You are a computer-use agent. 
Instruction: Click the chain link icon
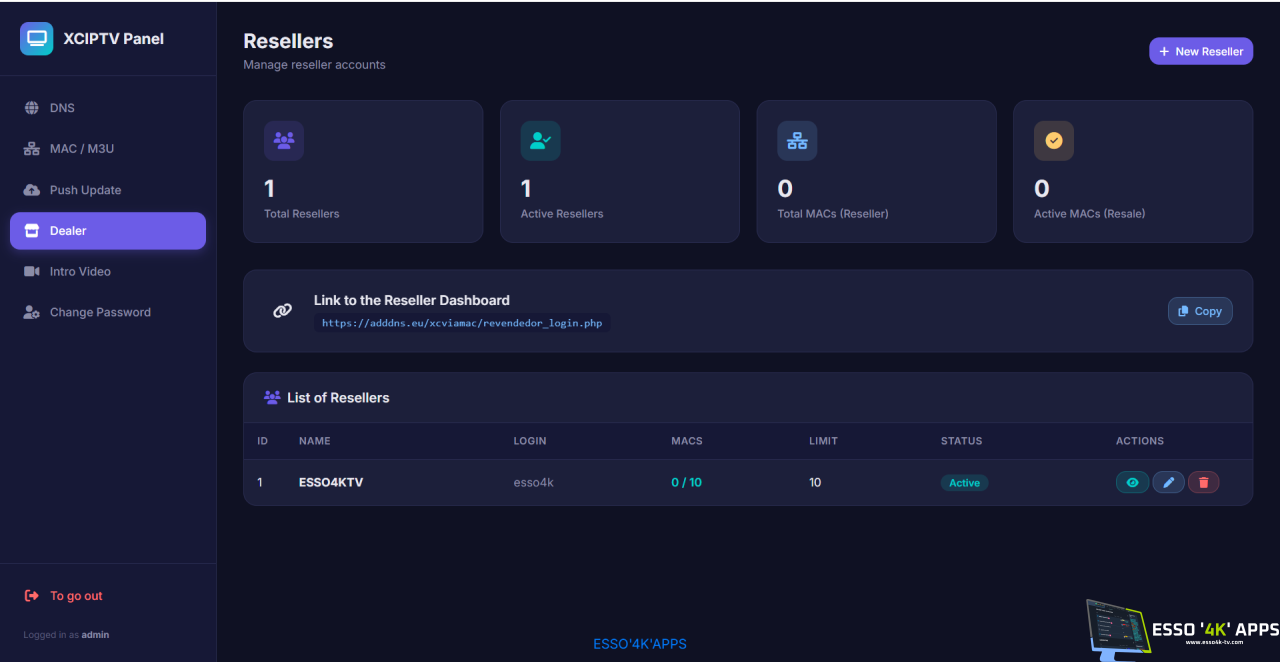(283, 311)
